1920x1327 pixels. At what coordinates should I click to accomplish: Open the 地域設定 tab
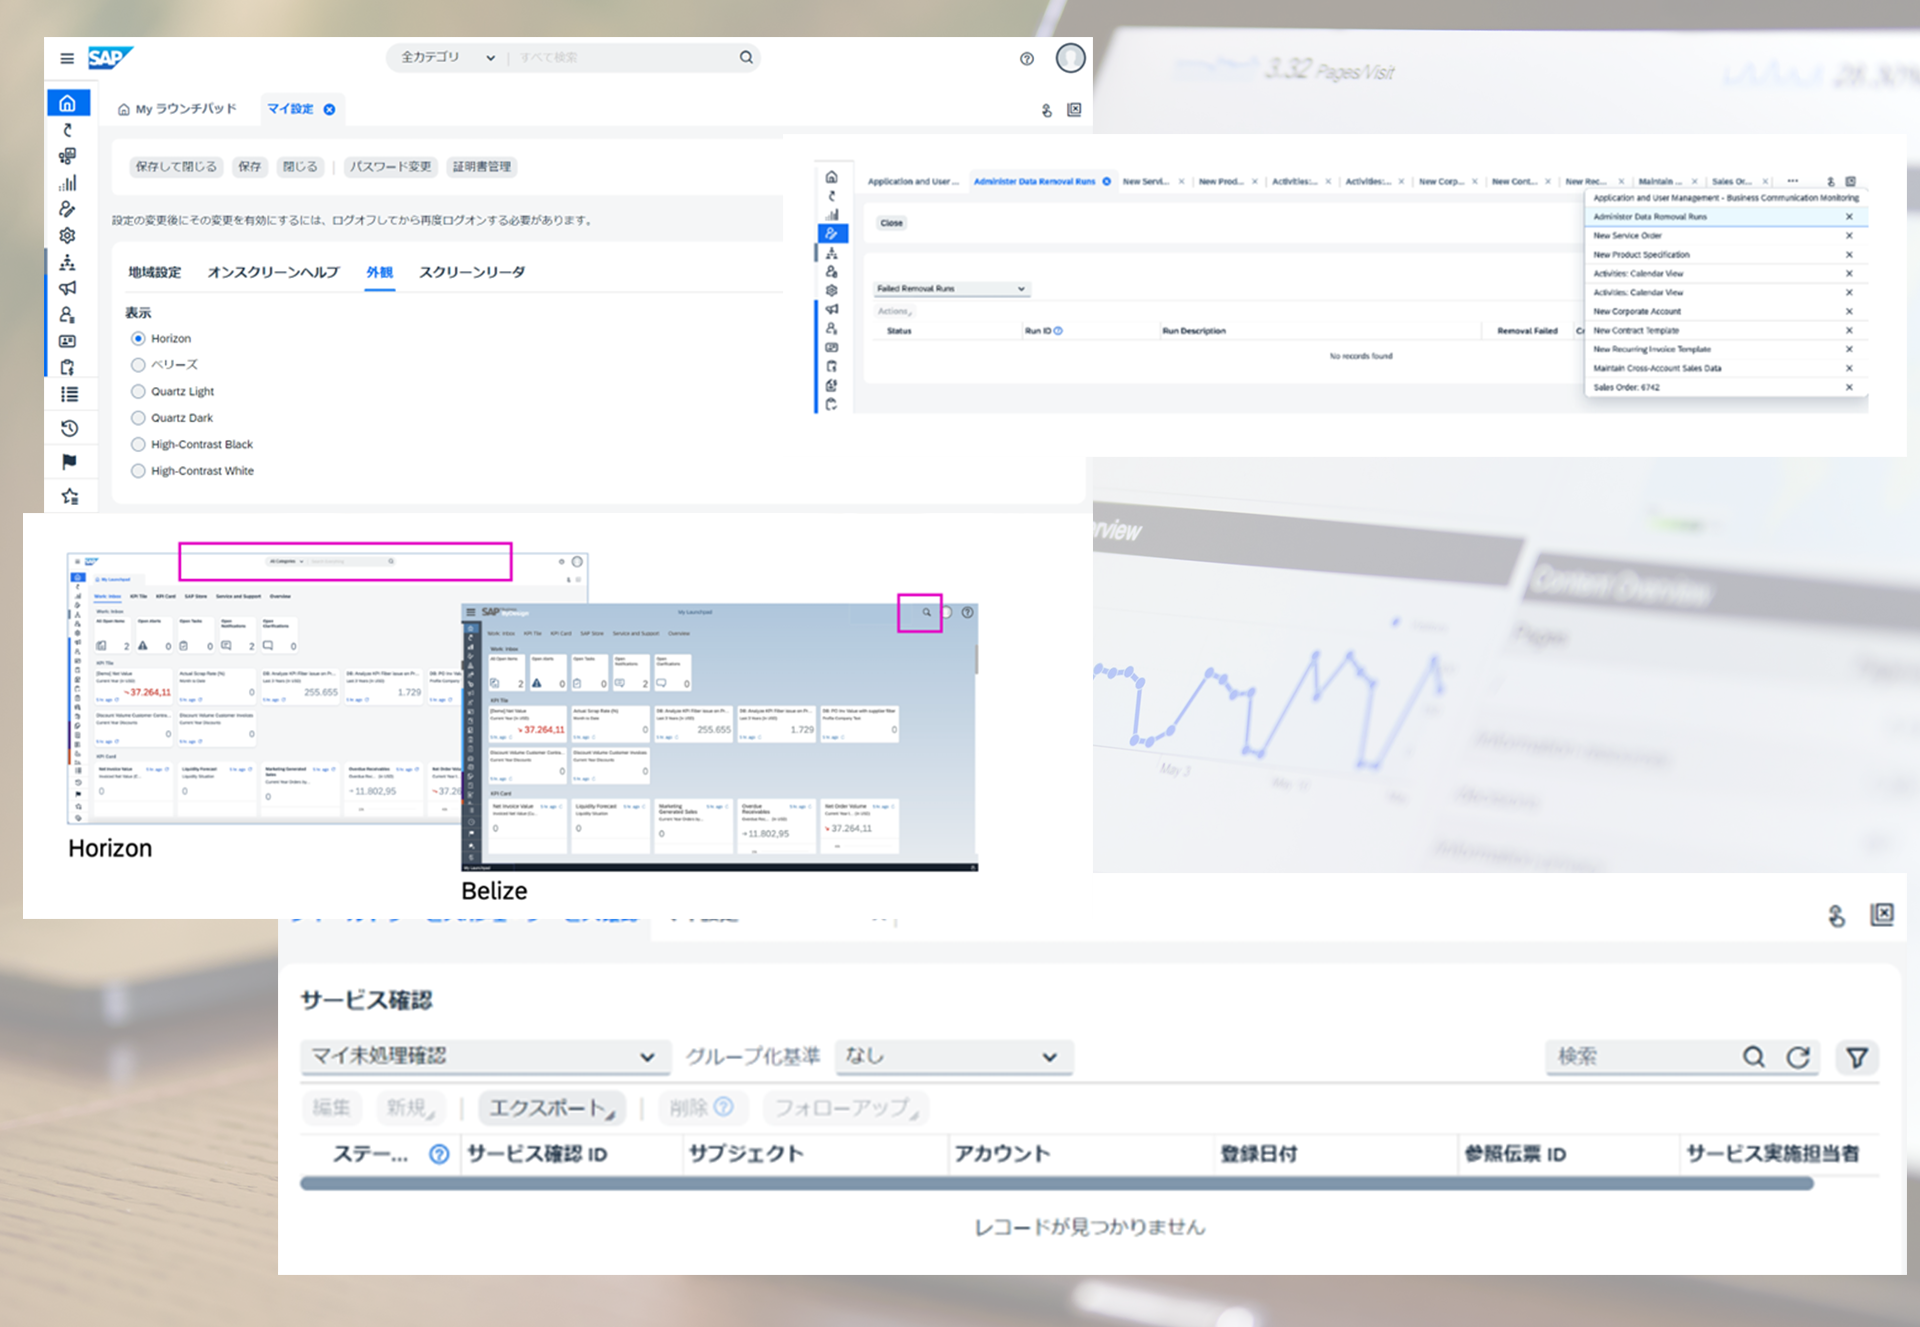pyautogui.click(x=154, y=272)
